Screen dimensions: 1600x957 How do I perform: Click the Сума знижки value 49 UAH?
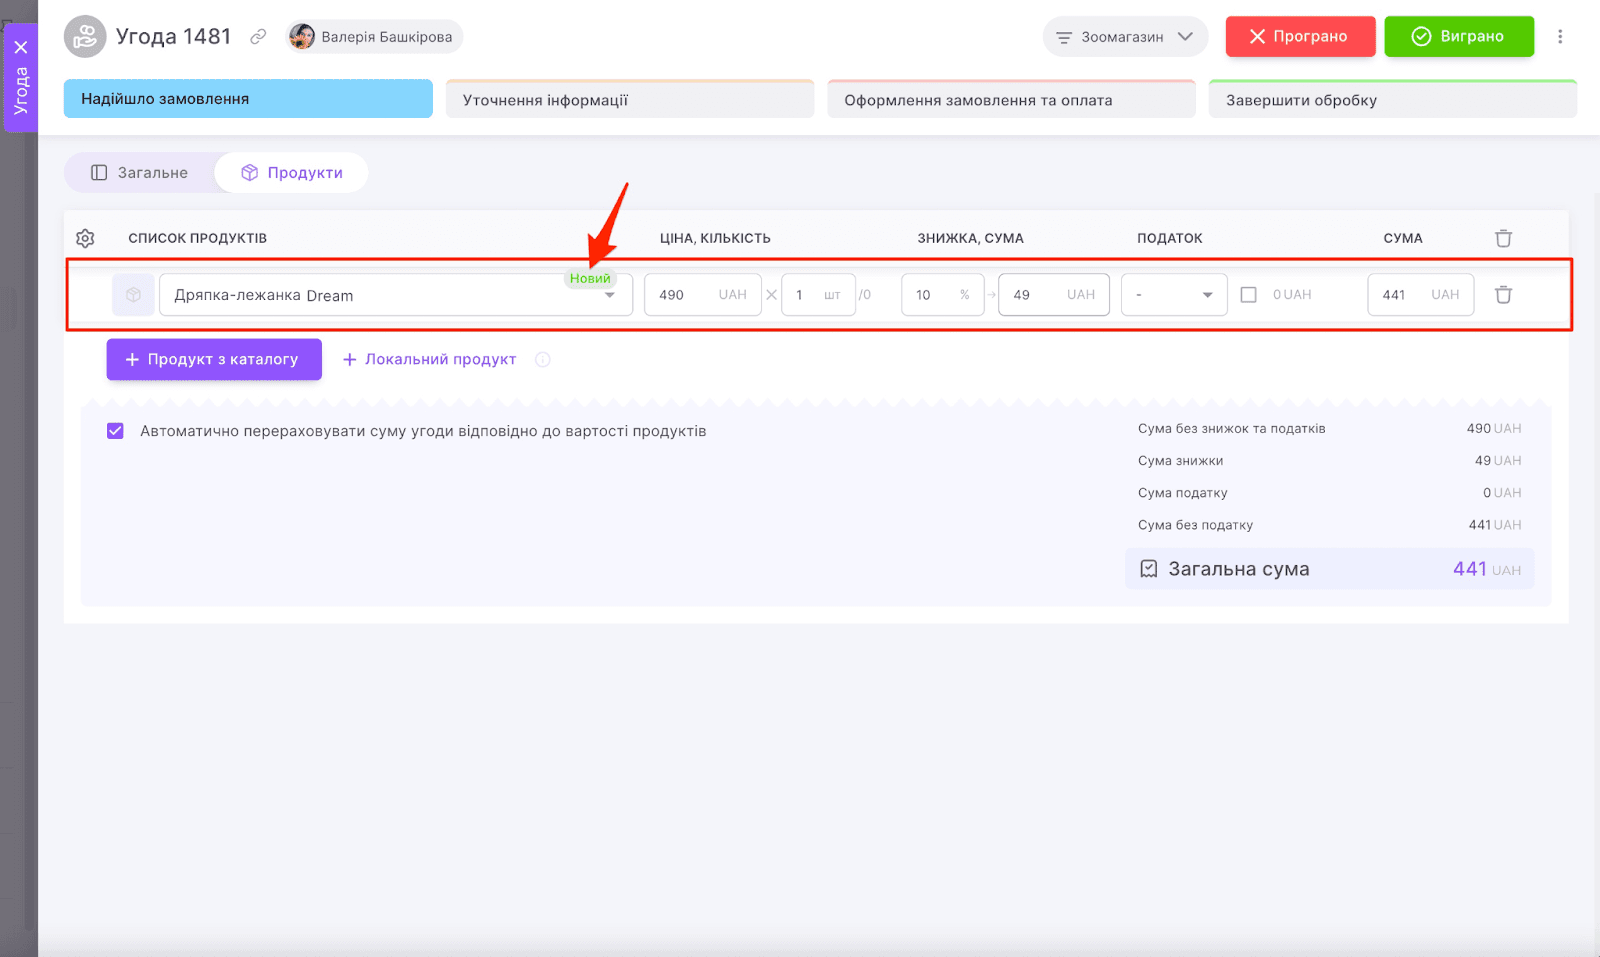(1498, 461)
